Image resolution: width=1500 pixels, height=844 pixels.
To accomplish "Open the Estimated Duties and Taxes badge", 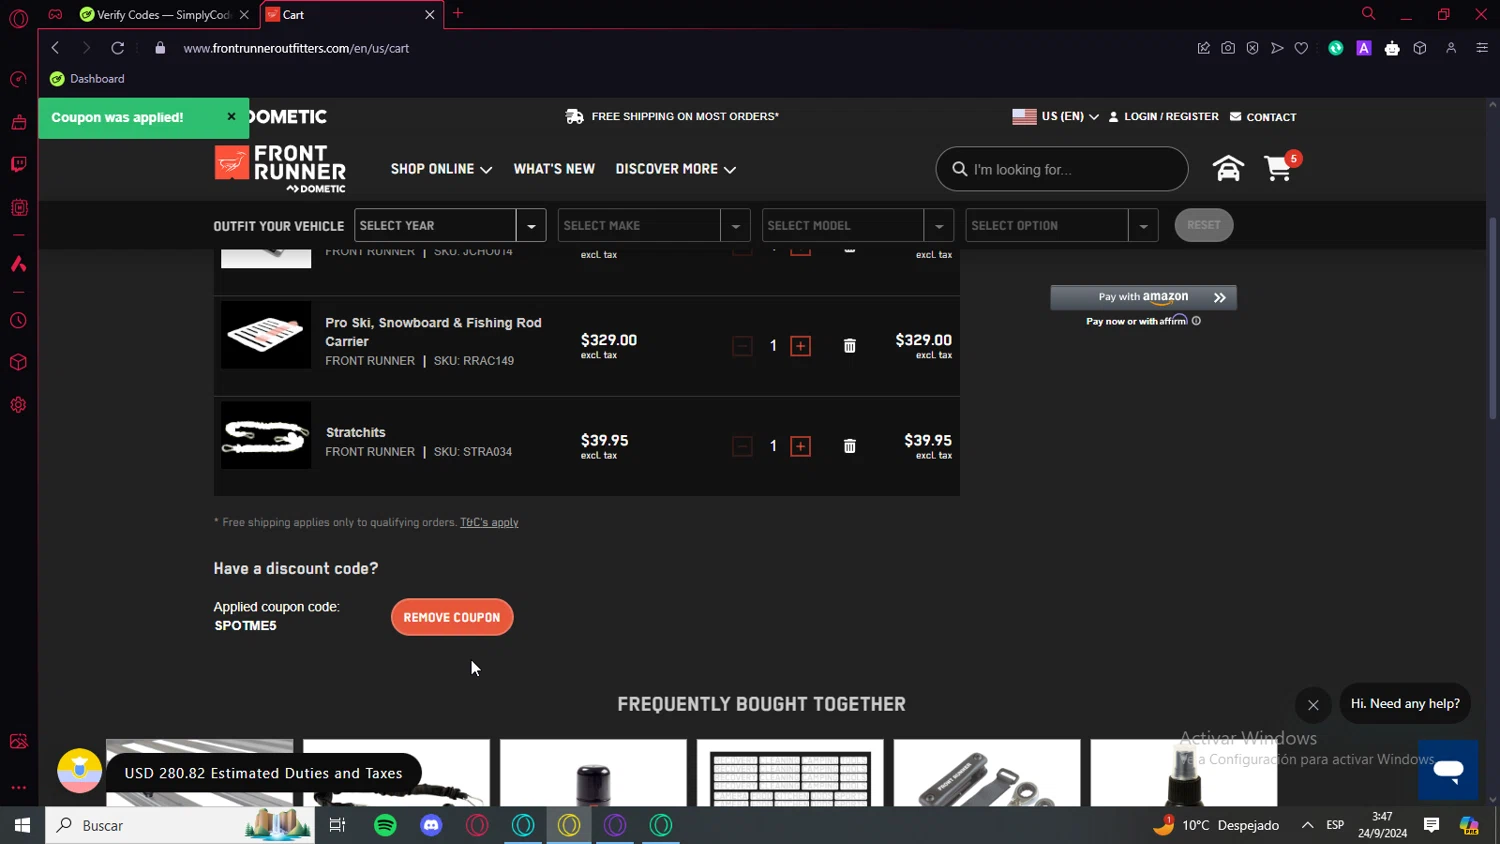I will [x=240, y=773].
